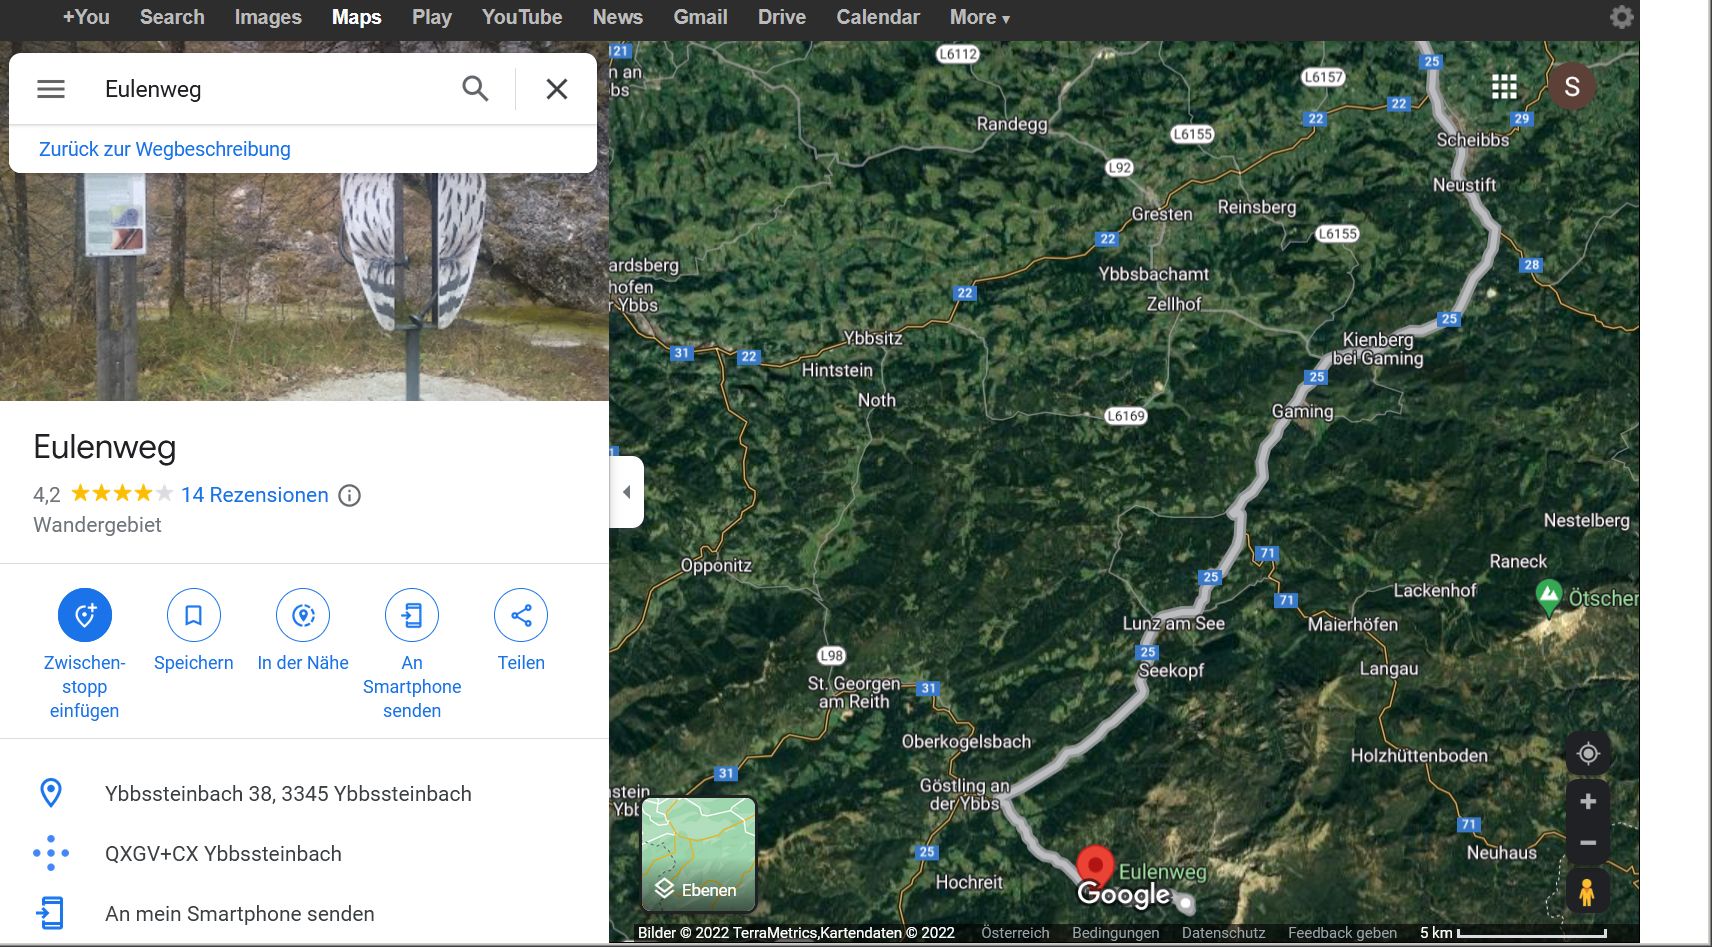
Task: Zoom in the map with the plus button
Action: (1588, 801)
